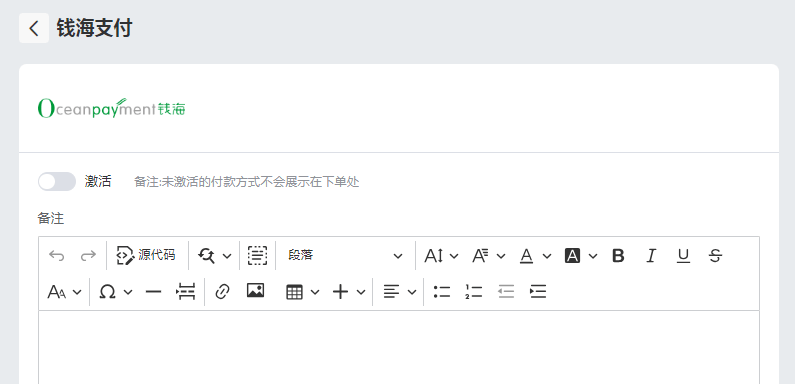This screenshot has height=384, width=795.
Task: Insert a horizontal line
Action: 153,292
